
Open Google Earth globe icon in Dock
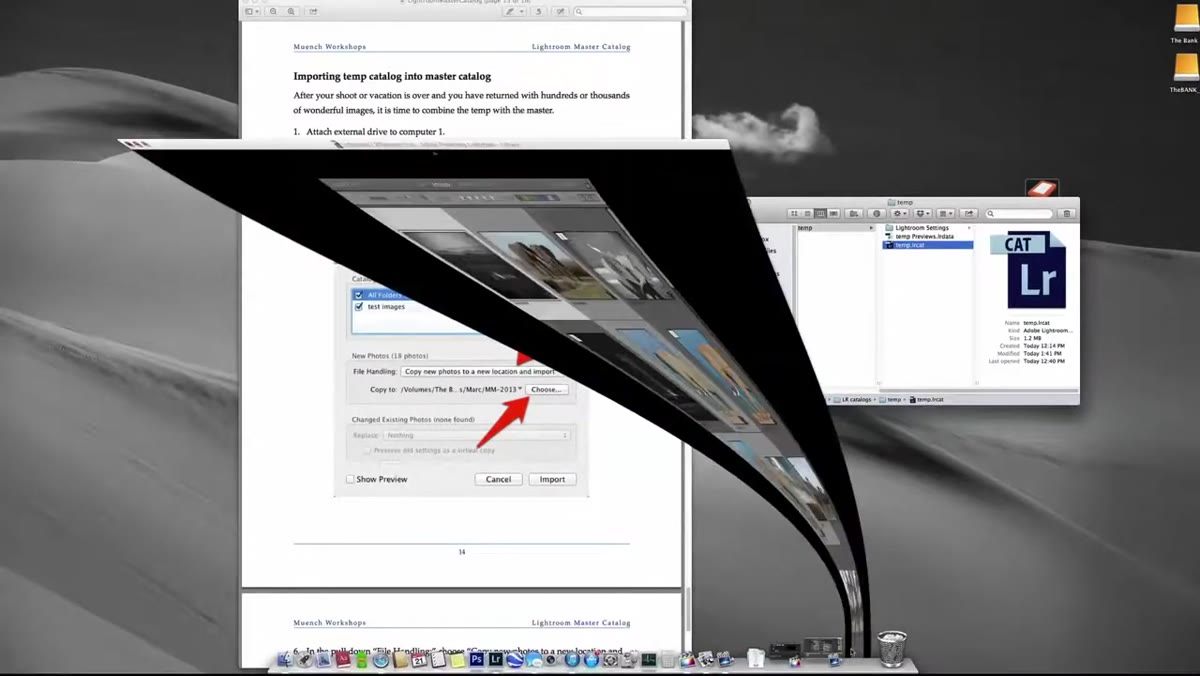[x=514, y=659]
